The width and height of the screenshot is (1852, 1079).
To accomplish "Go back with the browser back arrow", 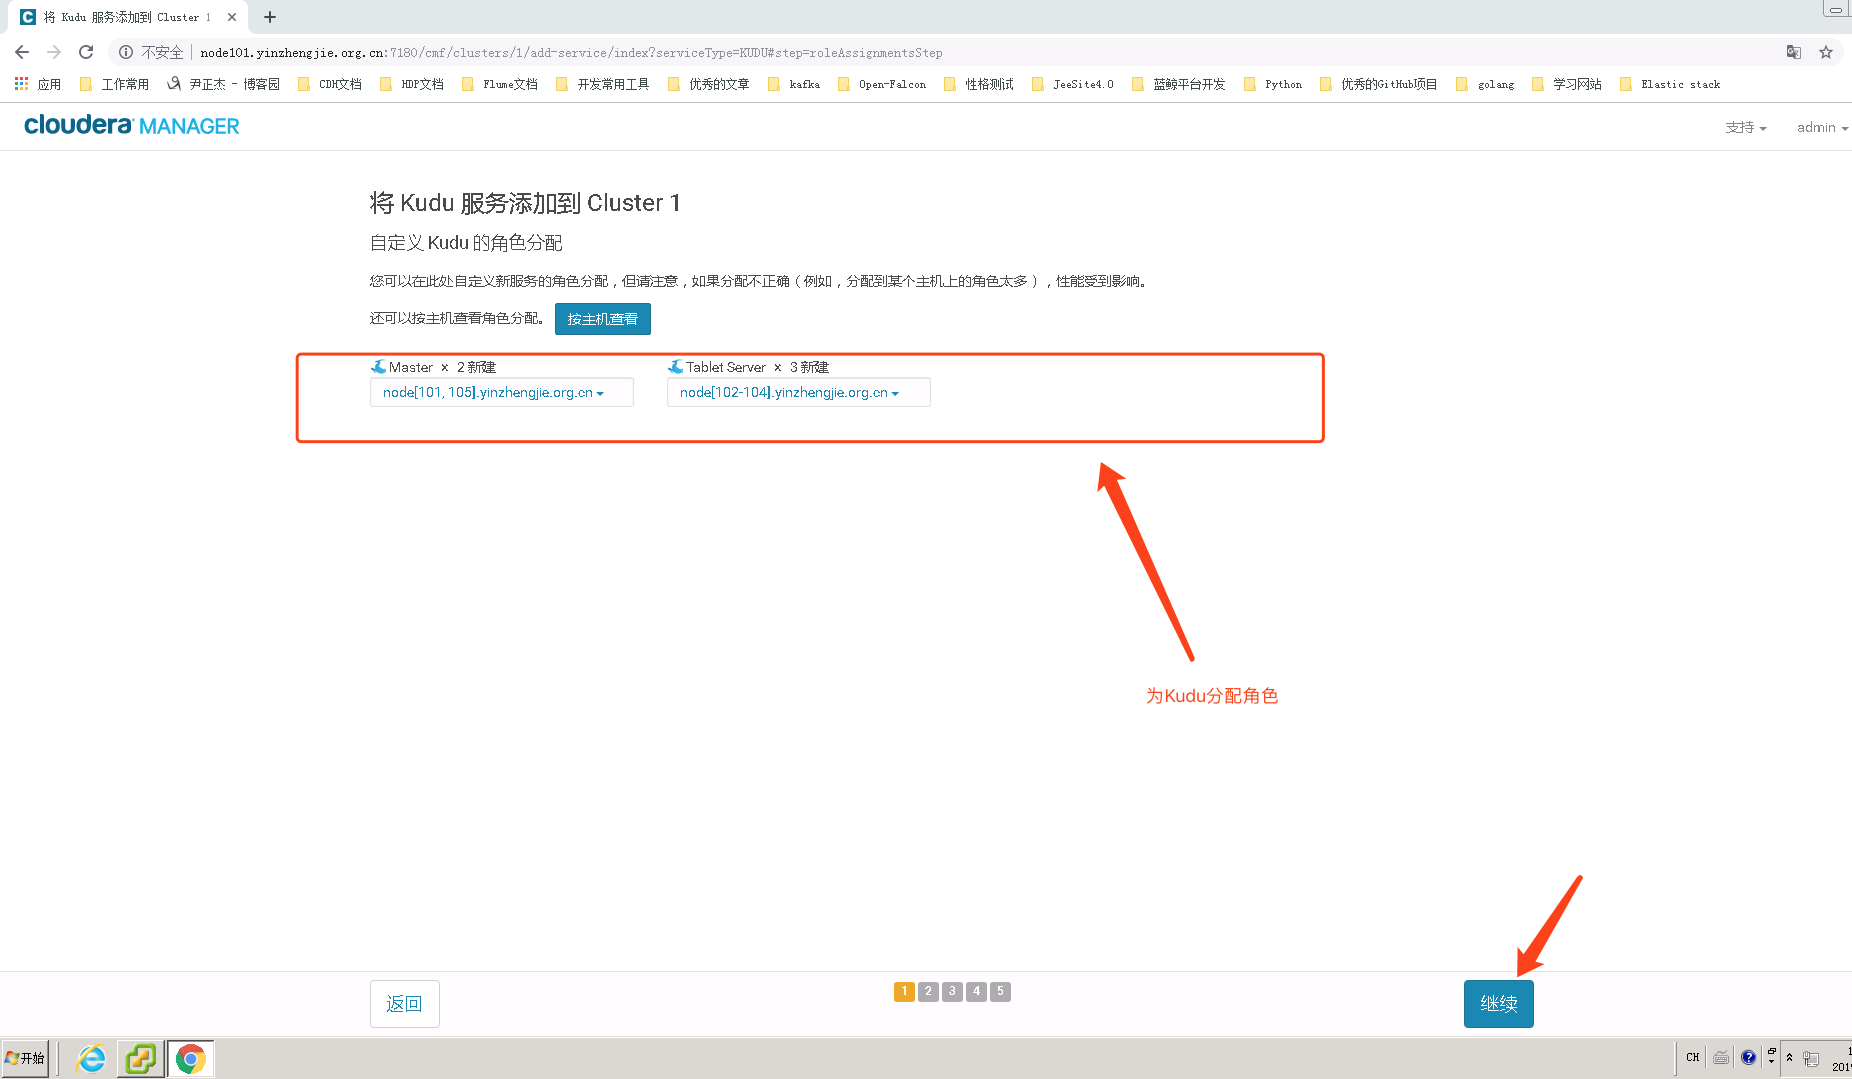I will pos(22,52).
